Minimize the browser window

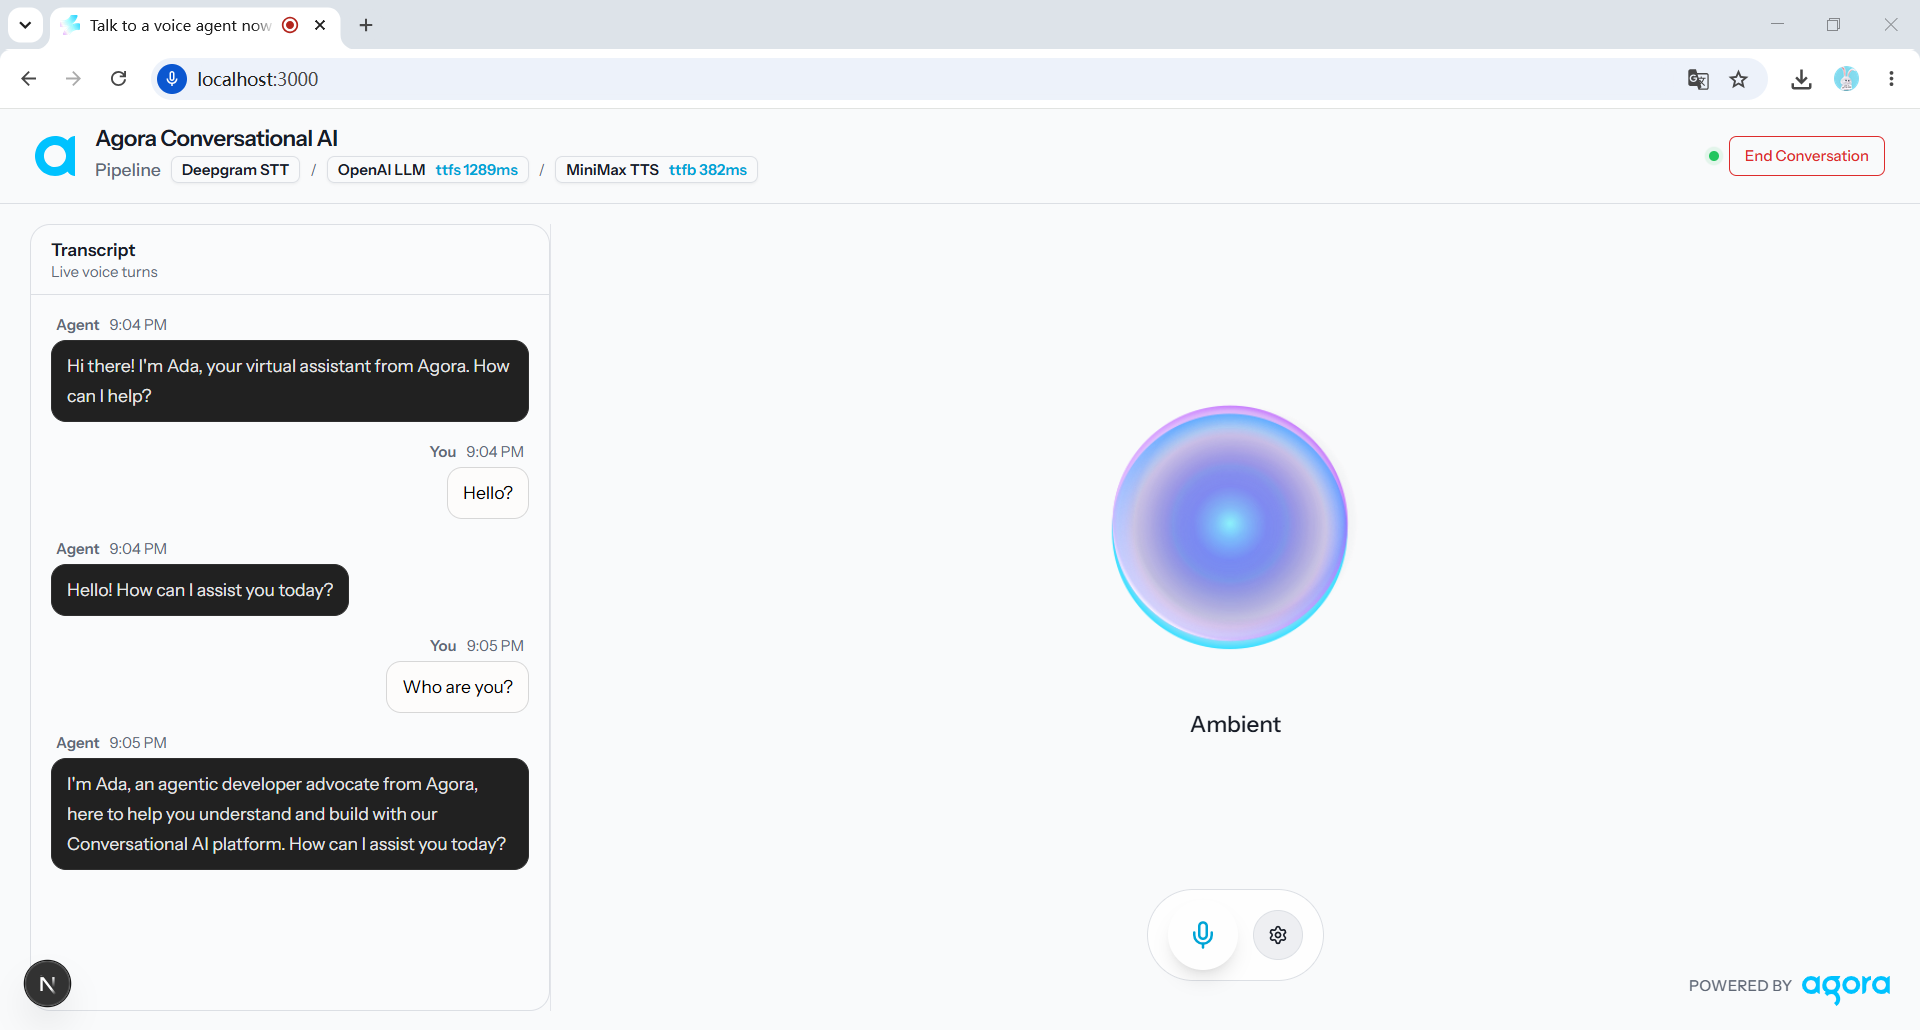coord(1777,25)
